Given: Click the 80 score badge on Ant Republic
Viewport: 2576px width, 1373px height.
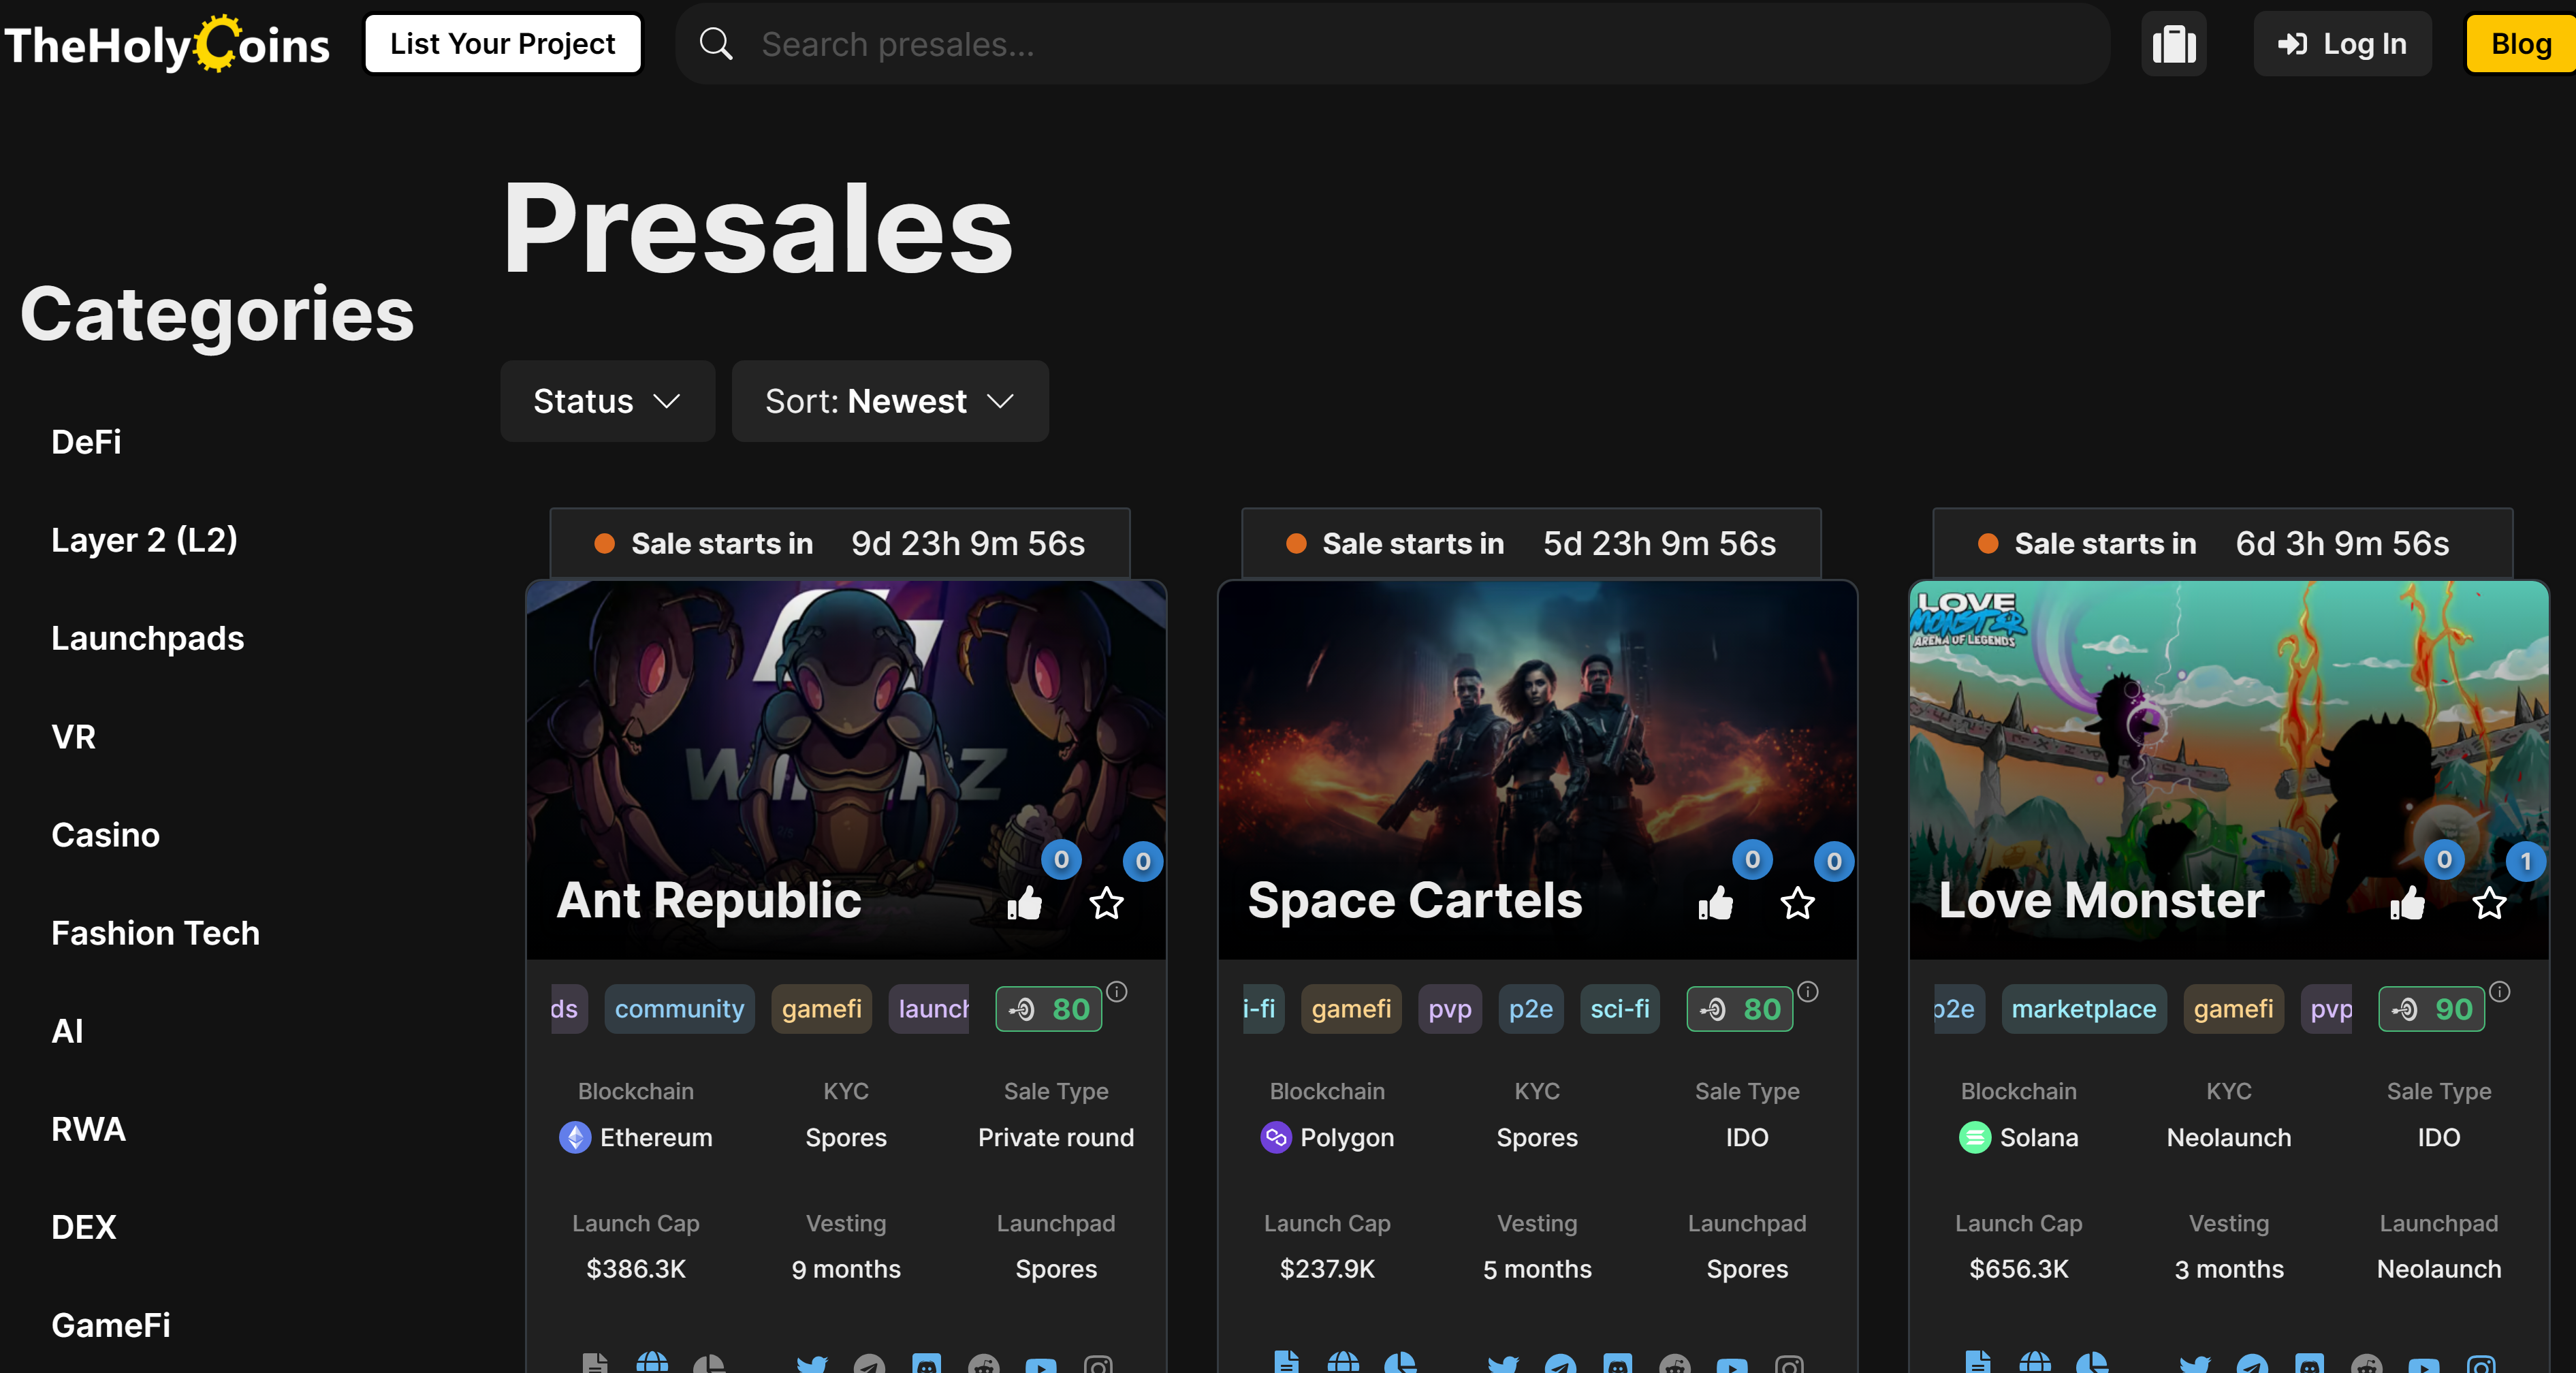Looking at the screenshot, I should click(x=1048, y=1009).
